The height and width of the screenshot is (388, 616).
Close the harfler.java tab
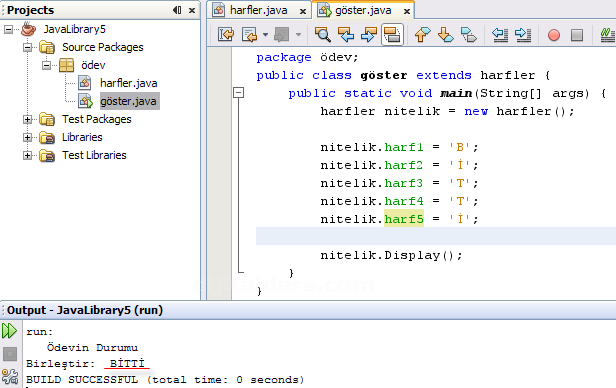[x=303, y=11]
